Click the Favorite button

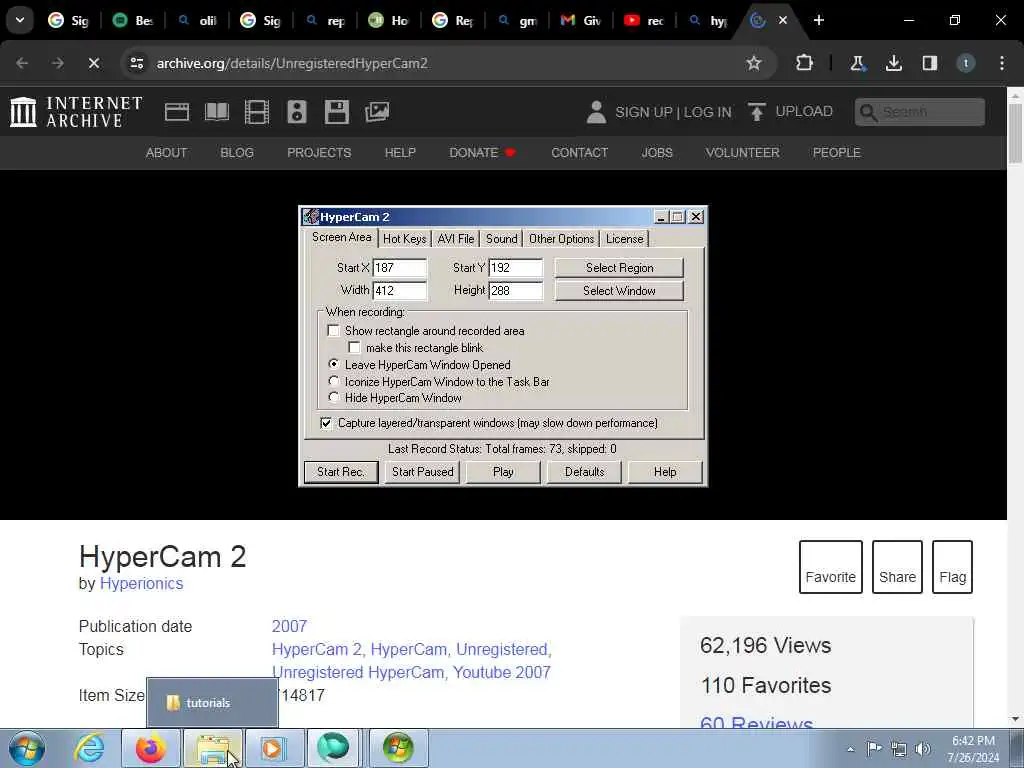coord(831,567)
